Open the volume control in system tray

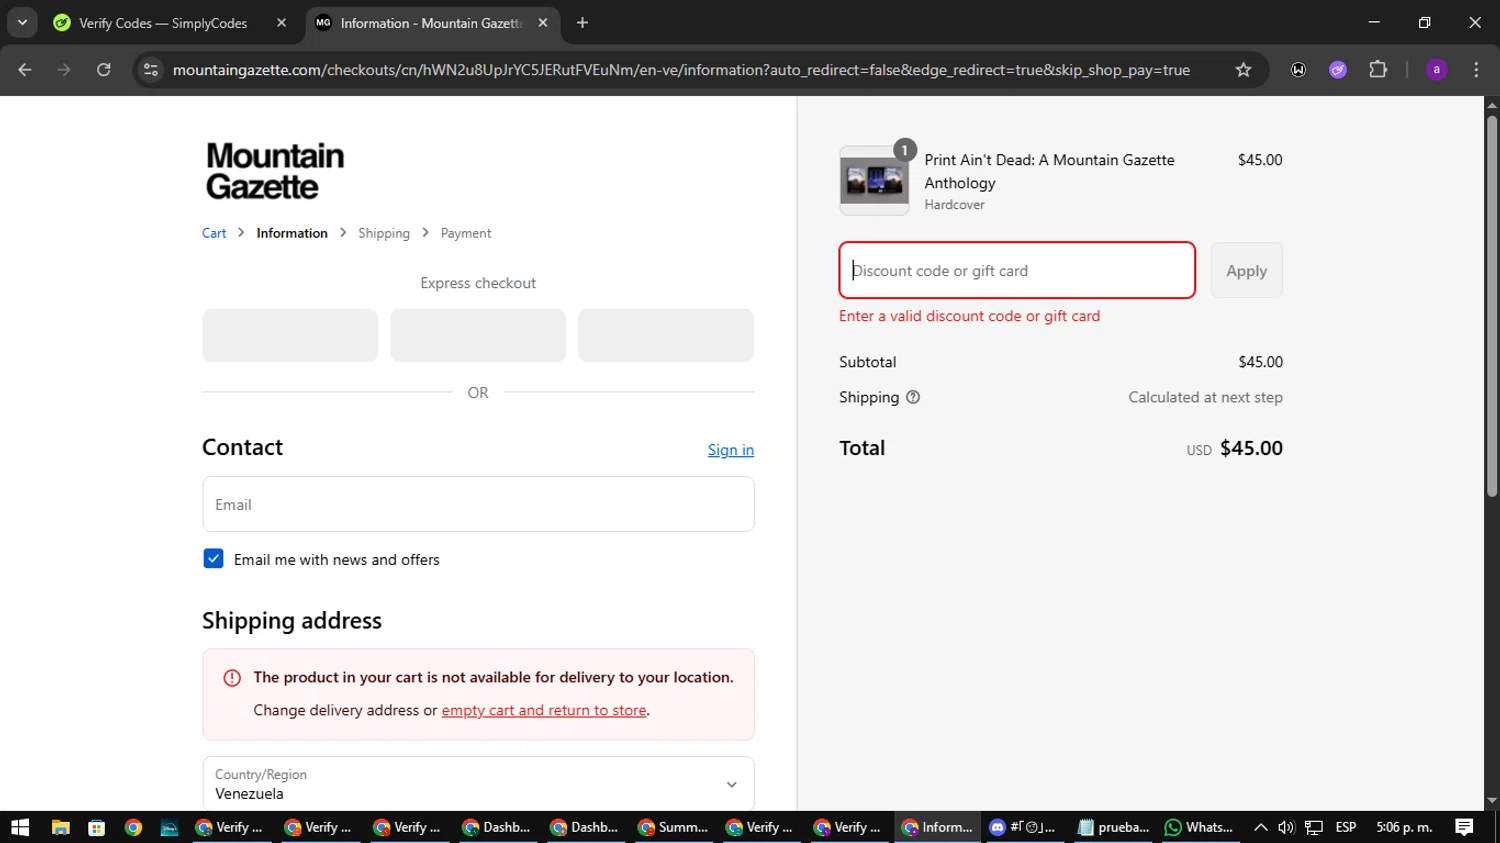[x=1286, y=827]
